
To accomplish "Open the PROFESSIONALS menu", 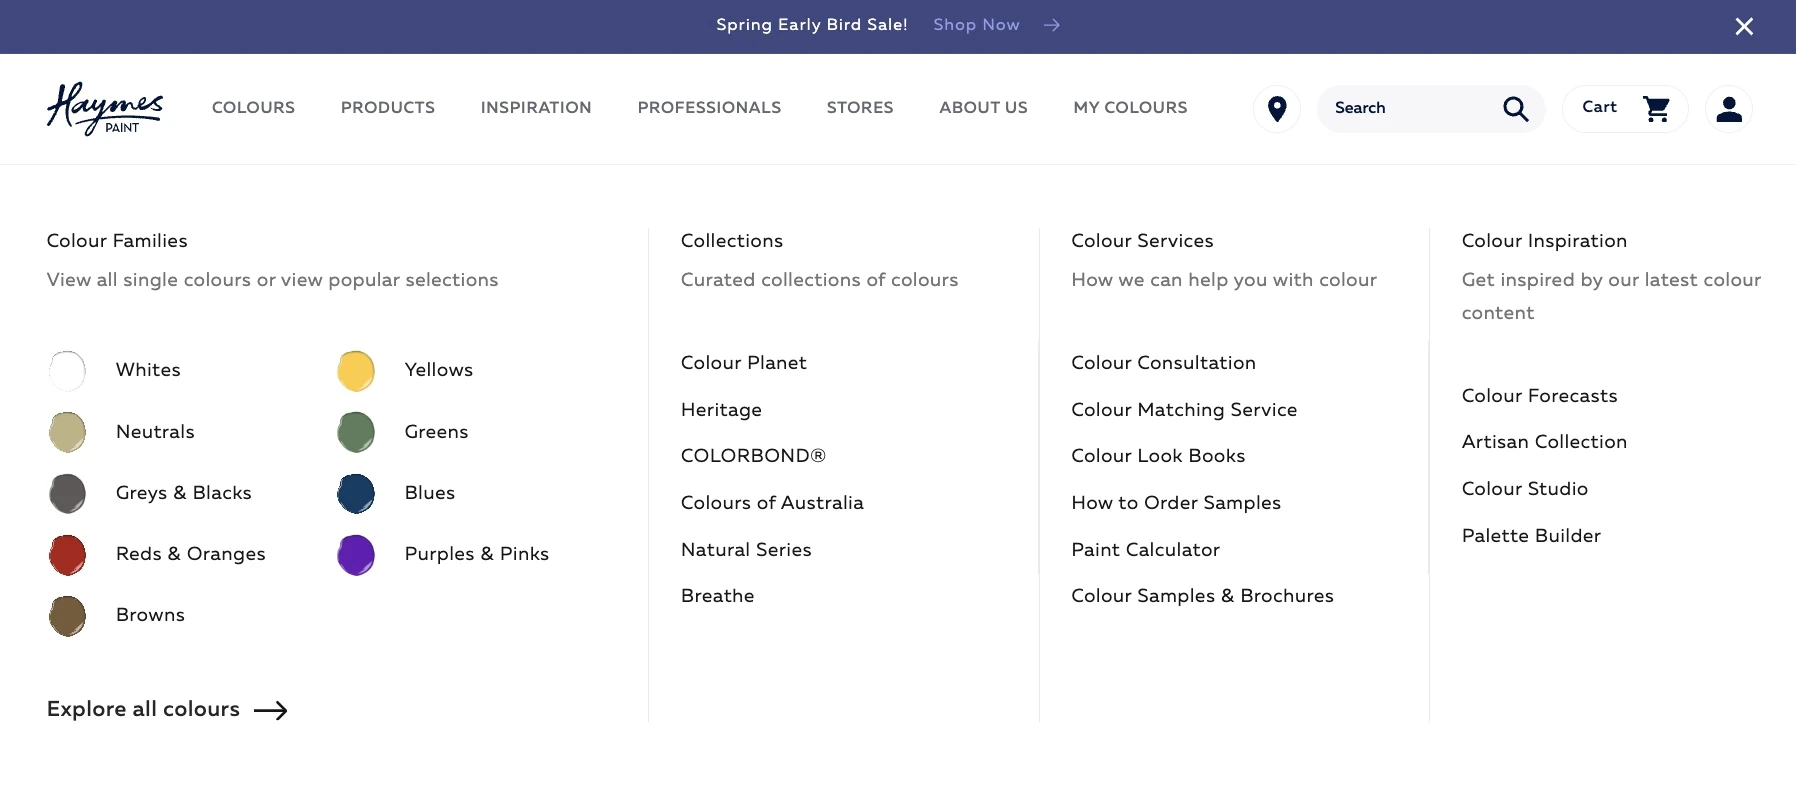I will (x=709, y=108).
